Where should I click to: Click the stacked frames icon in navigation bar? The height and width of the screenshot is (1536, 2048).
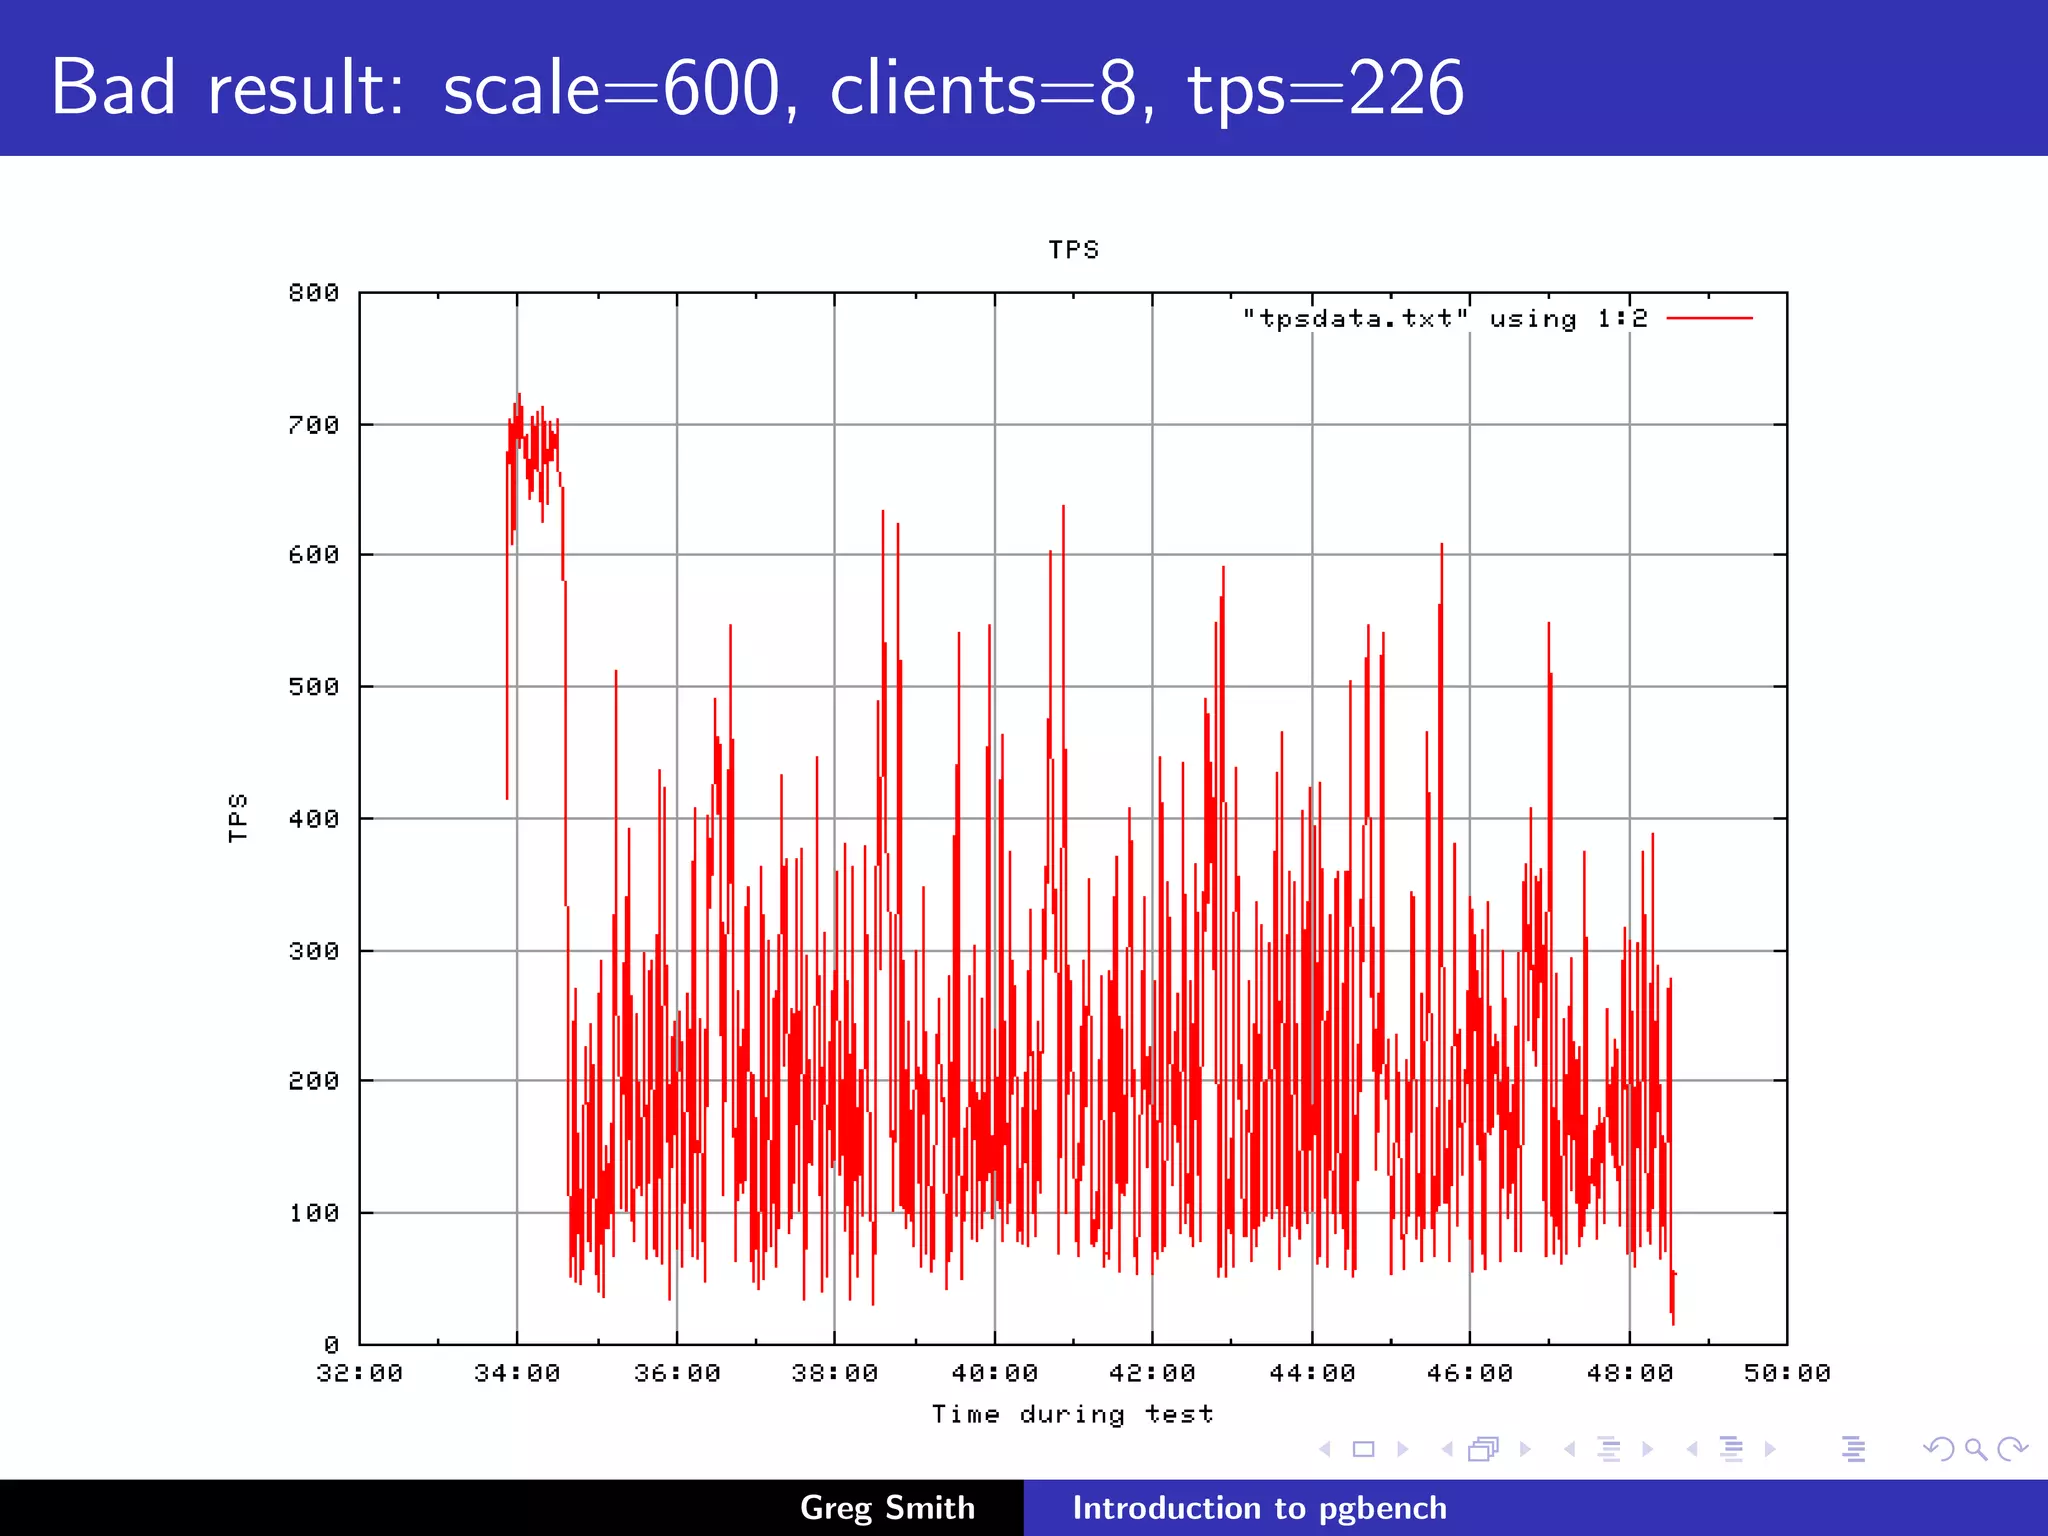pos(1484,1449)
